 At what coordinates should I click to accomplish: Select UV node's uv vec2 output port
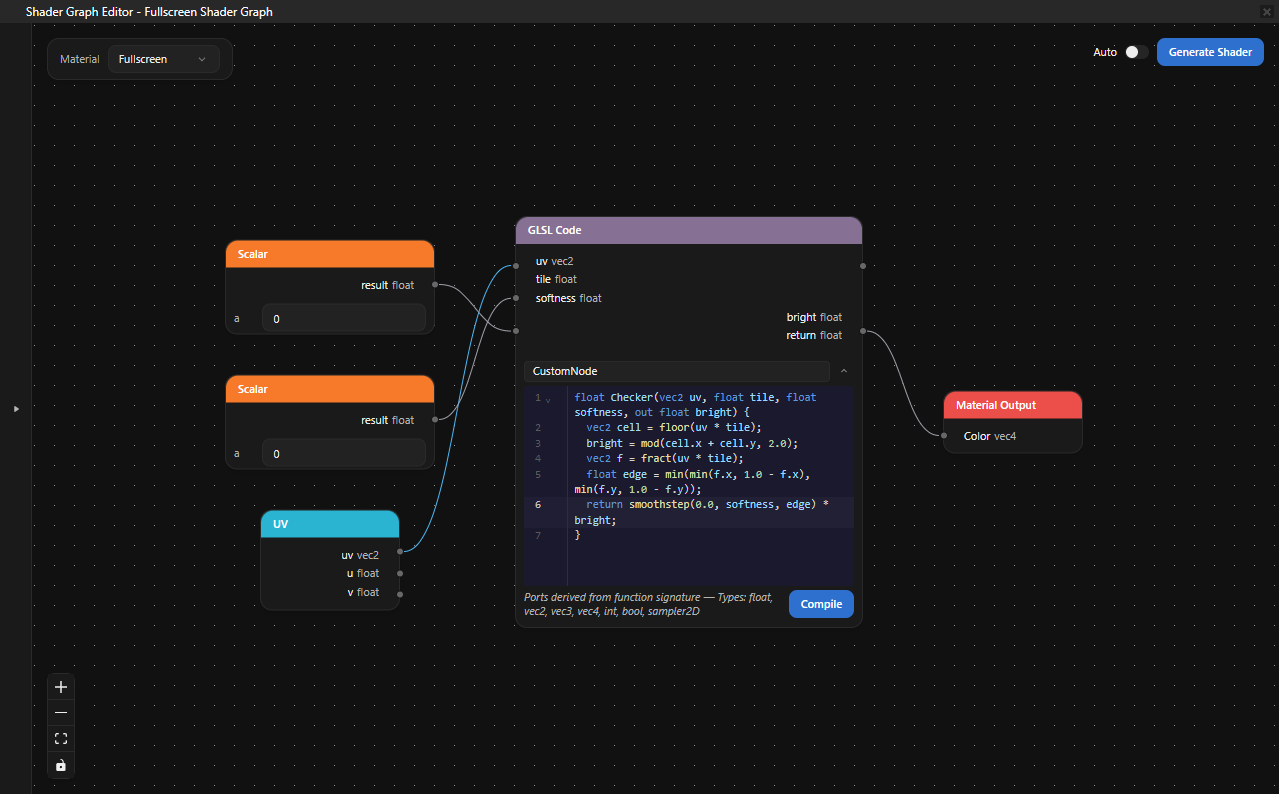(x=400, y=551)
